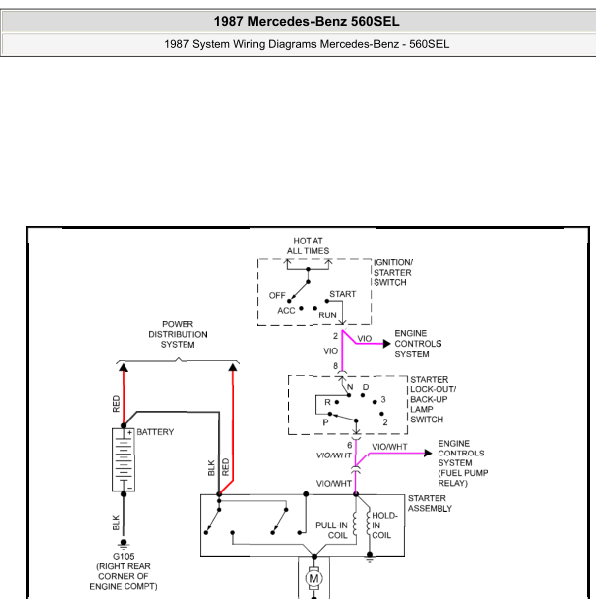Click the P gear position label
The image size is (596, 599).
[x=325, y=422]
